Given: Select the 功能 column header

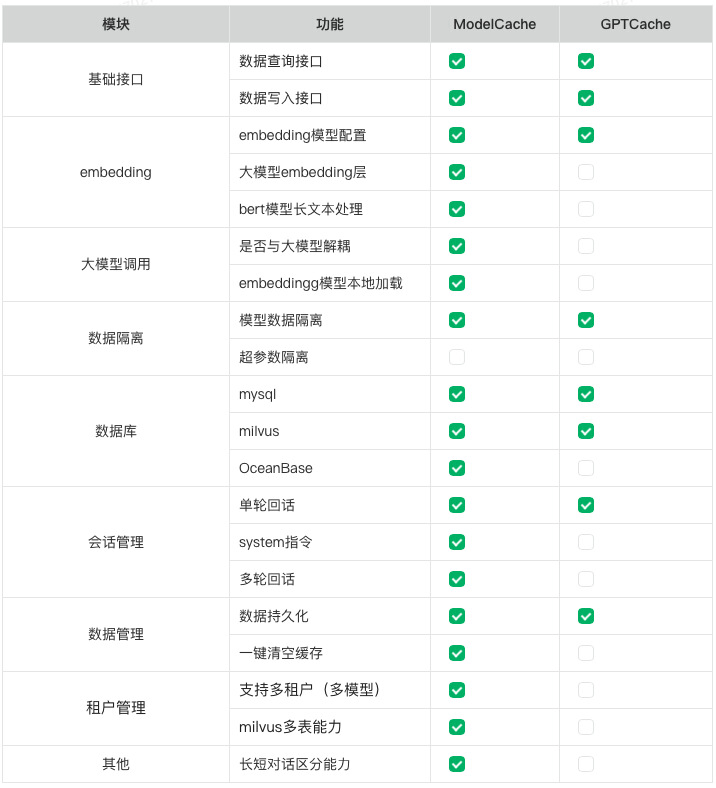Looking at the screenshot, I should [329, 24].
